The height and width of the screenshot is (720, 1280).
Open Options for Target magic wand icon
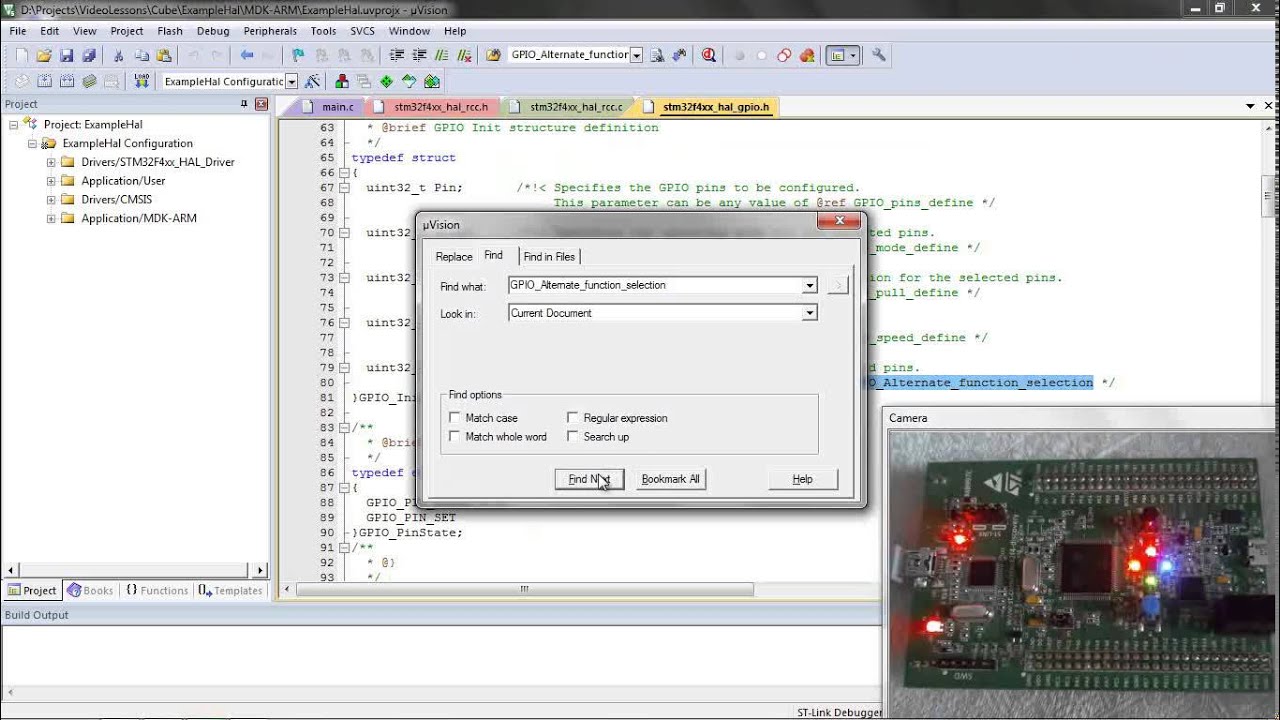[312, 82]
